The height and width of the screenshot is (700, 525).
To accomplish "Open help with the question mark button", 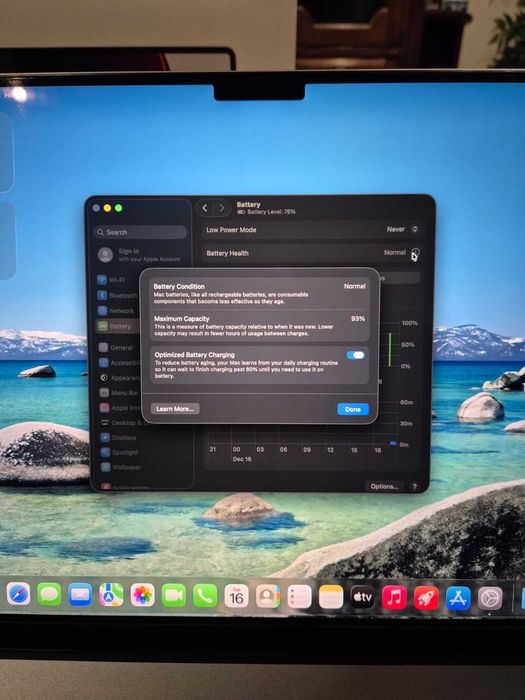I will tap(415, 487).
